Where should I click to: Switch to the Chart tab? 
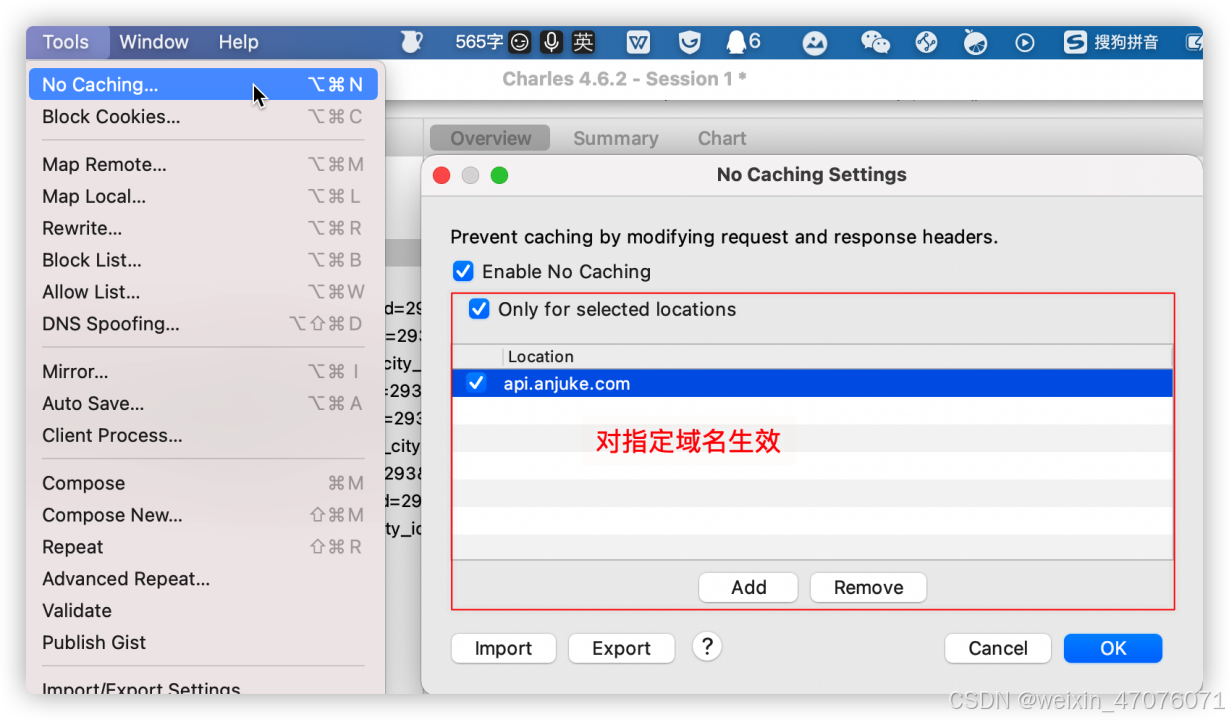pos(722,138)
